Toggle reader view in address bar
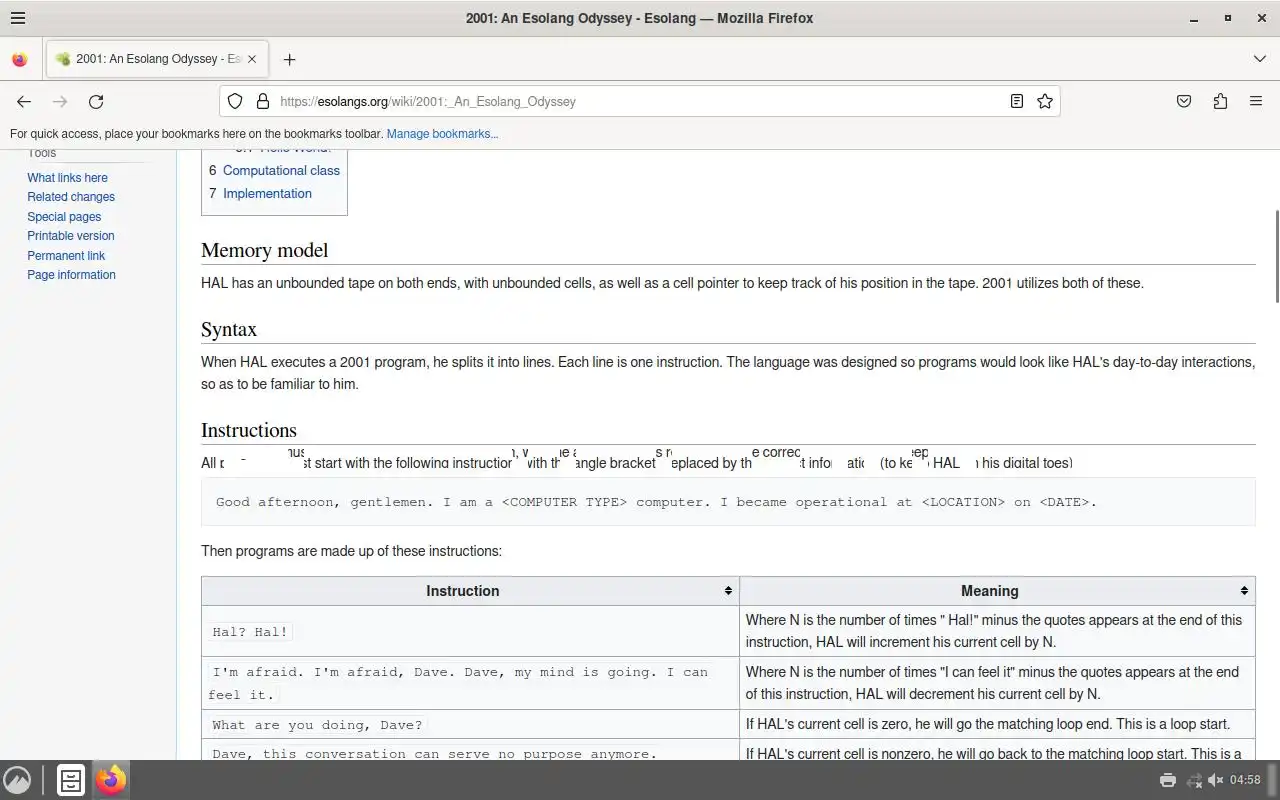 (x=1016, y=101)
